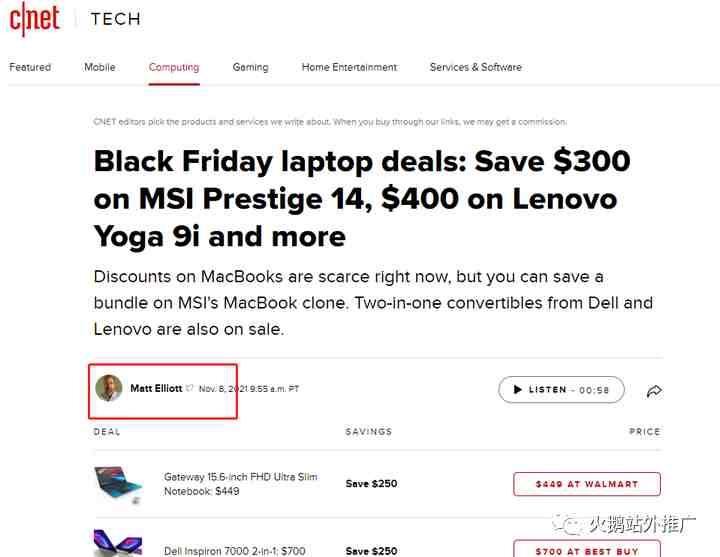Play the Listen audio button
720x557 pixels.
(x=561, y=389)
